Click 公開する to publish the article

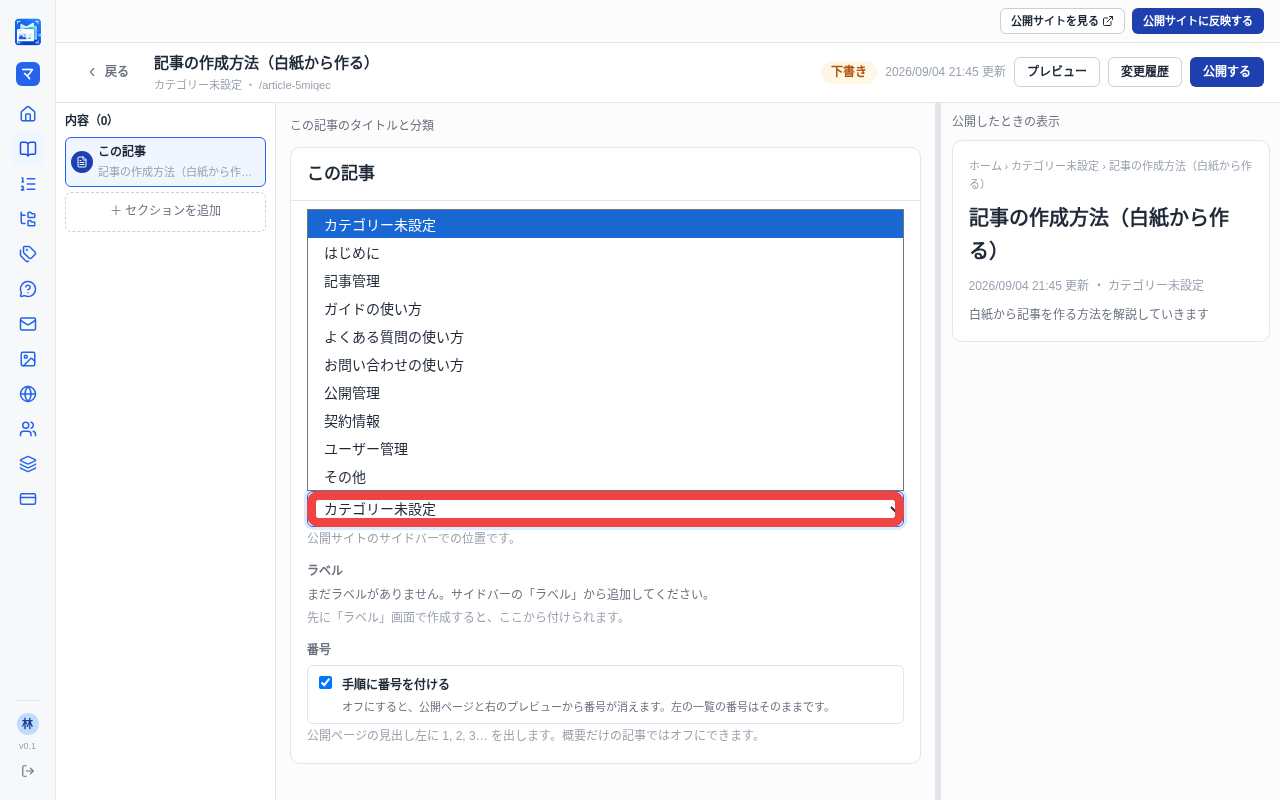click(1227, 72)
